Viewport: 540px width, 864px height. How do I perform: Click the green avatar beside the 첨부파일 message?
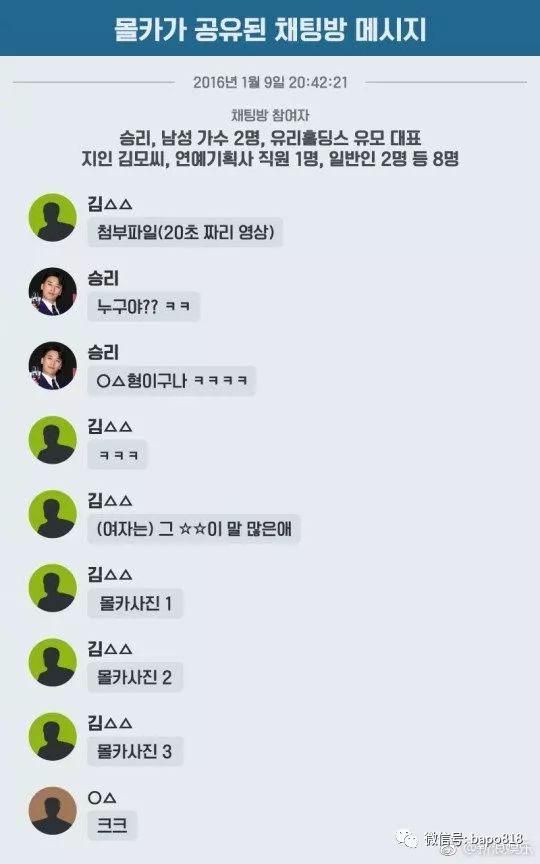tap(52, 218)
